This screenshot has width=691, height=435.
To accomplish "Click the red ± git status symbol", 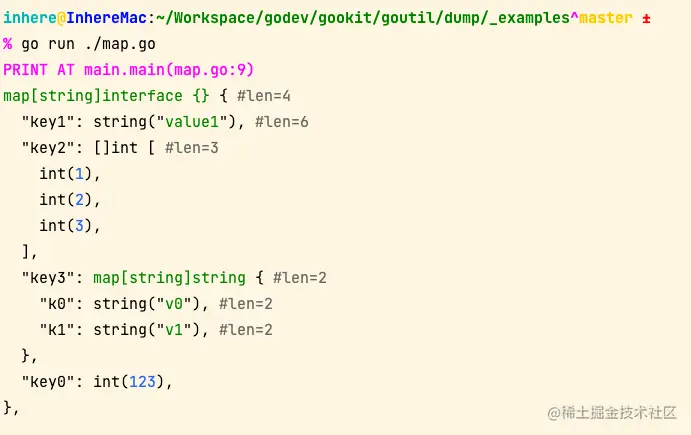I will 646,19.
